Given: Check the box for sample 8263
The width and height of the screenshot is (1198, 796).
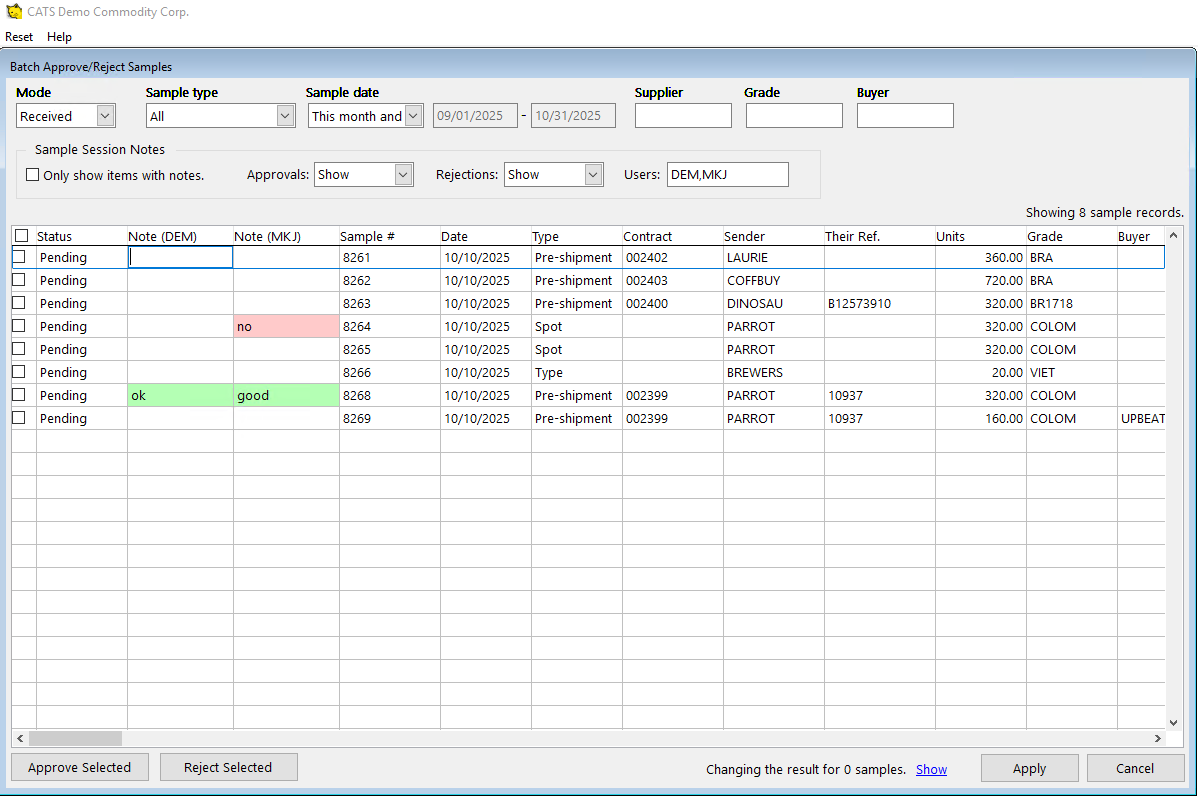Looking at the screenshot, I should click(x=19, y=303).
